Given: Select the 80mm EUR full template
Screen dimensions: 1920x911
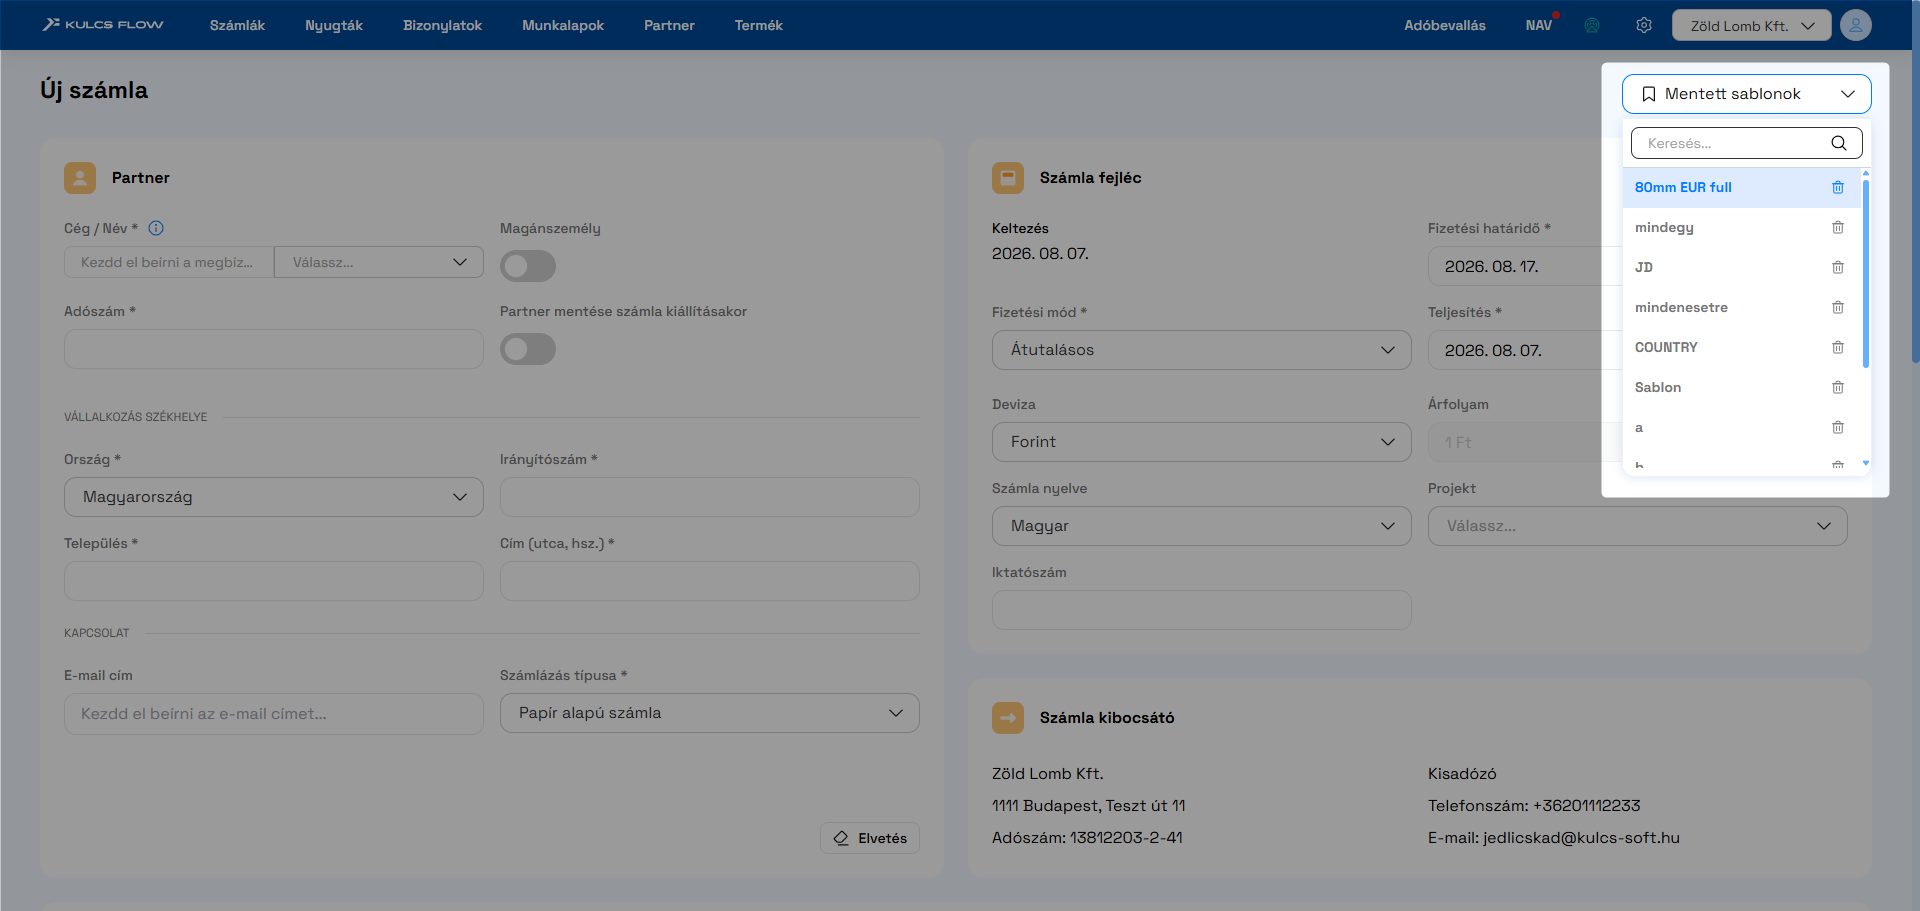Looking at the screenshot, I should [1742, 187].
